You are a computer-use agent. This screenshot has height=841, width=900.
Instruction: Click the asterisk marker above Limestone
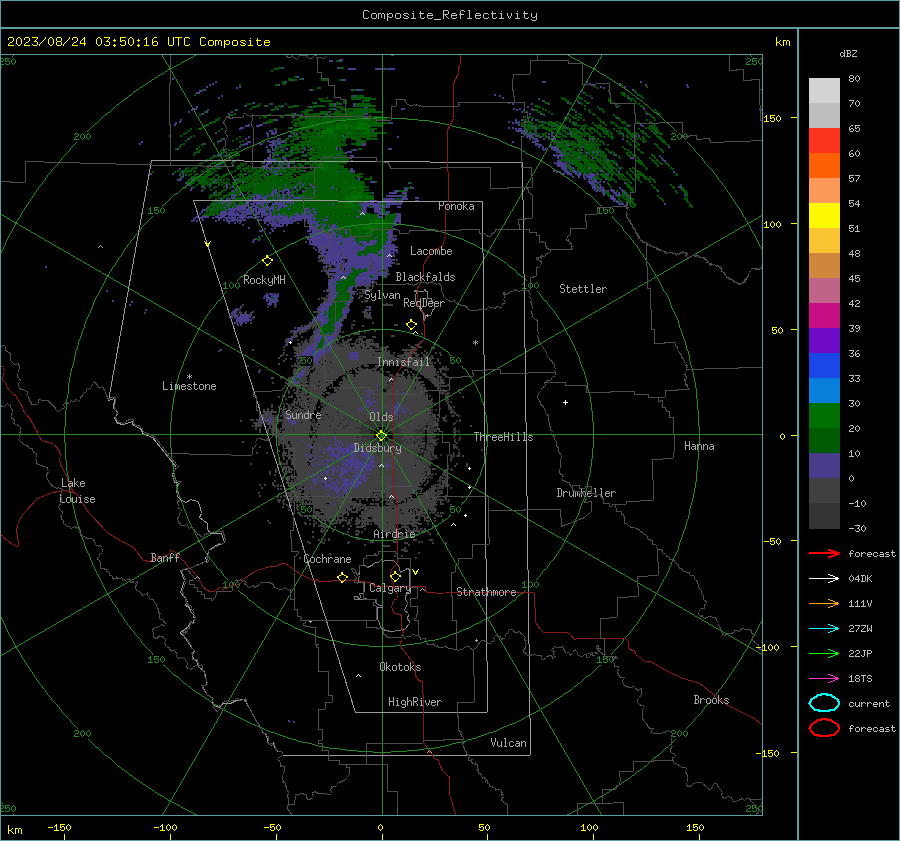[x=189, y=377]
